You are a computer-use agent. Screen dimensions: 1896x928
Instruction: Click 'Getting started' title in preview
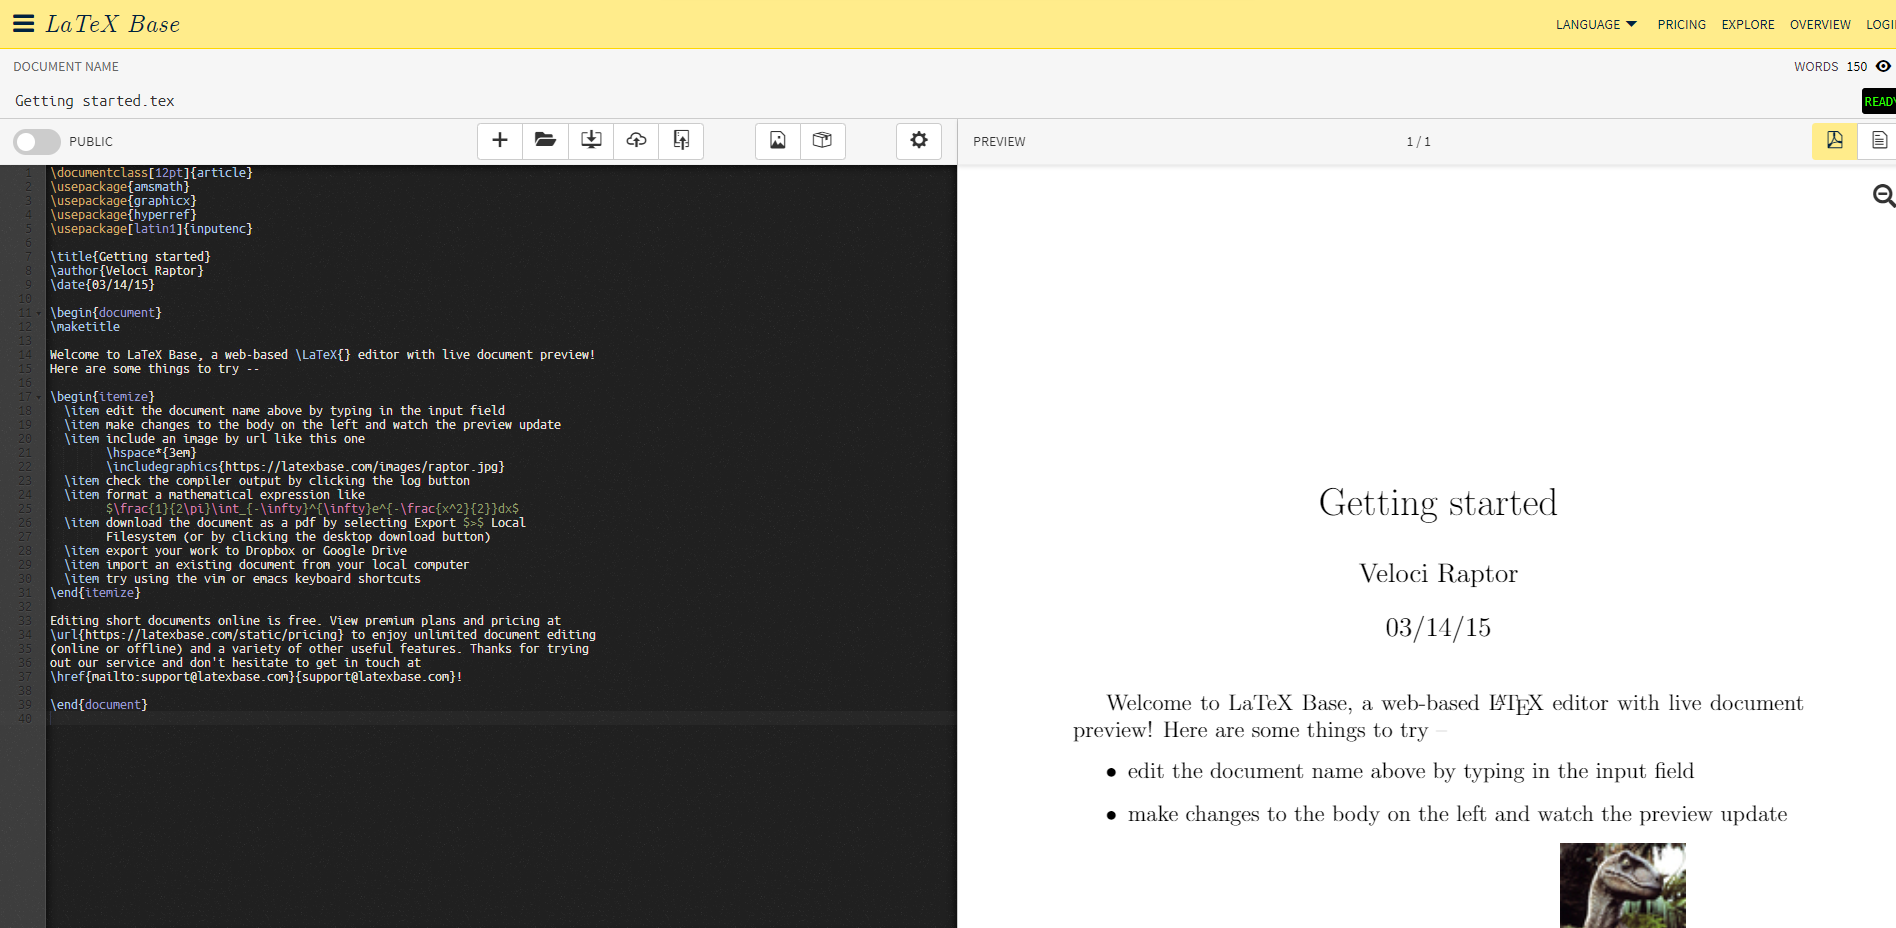(x=1438, y=503)
